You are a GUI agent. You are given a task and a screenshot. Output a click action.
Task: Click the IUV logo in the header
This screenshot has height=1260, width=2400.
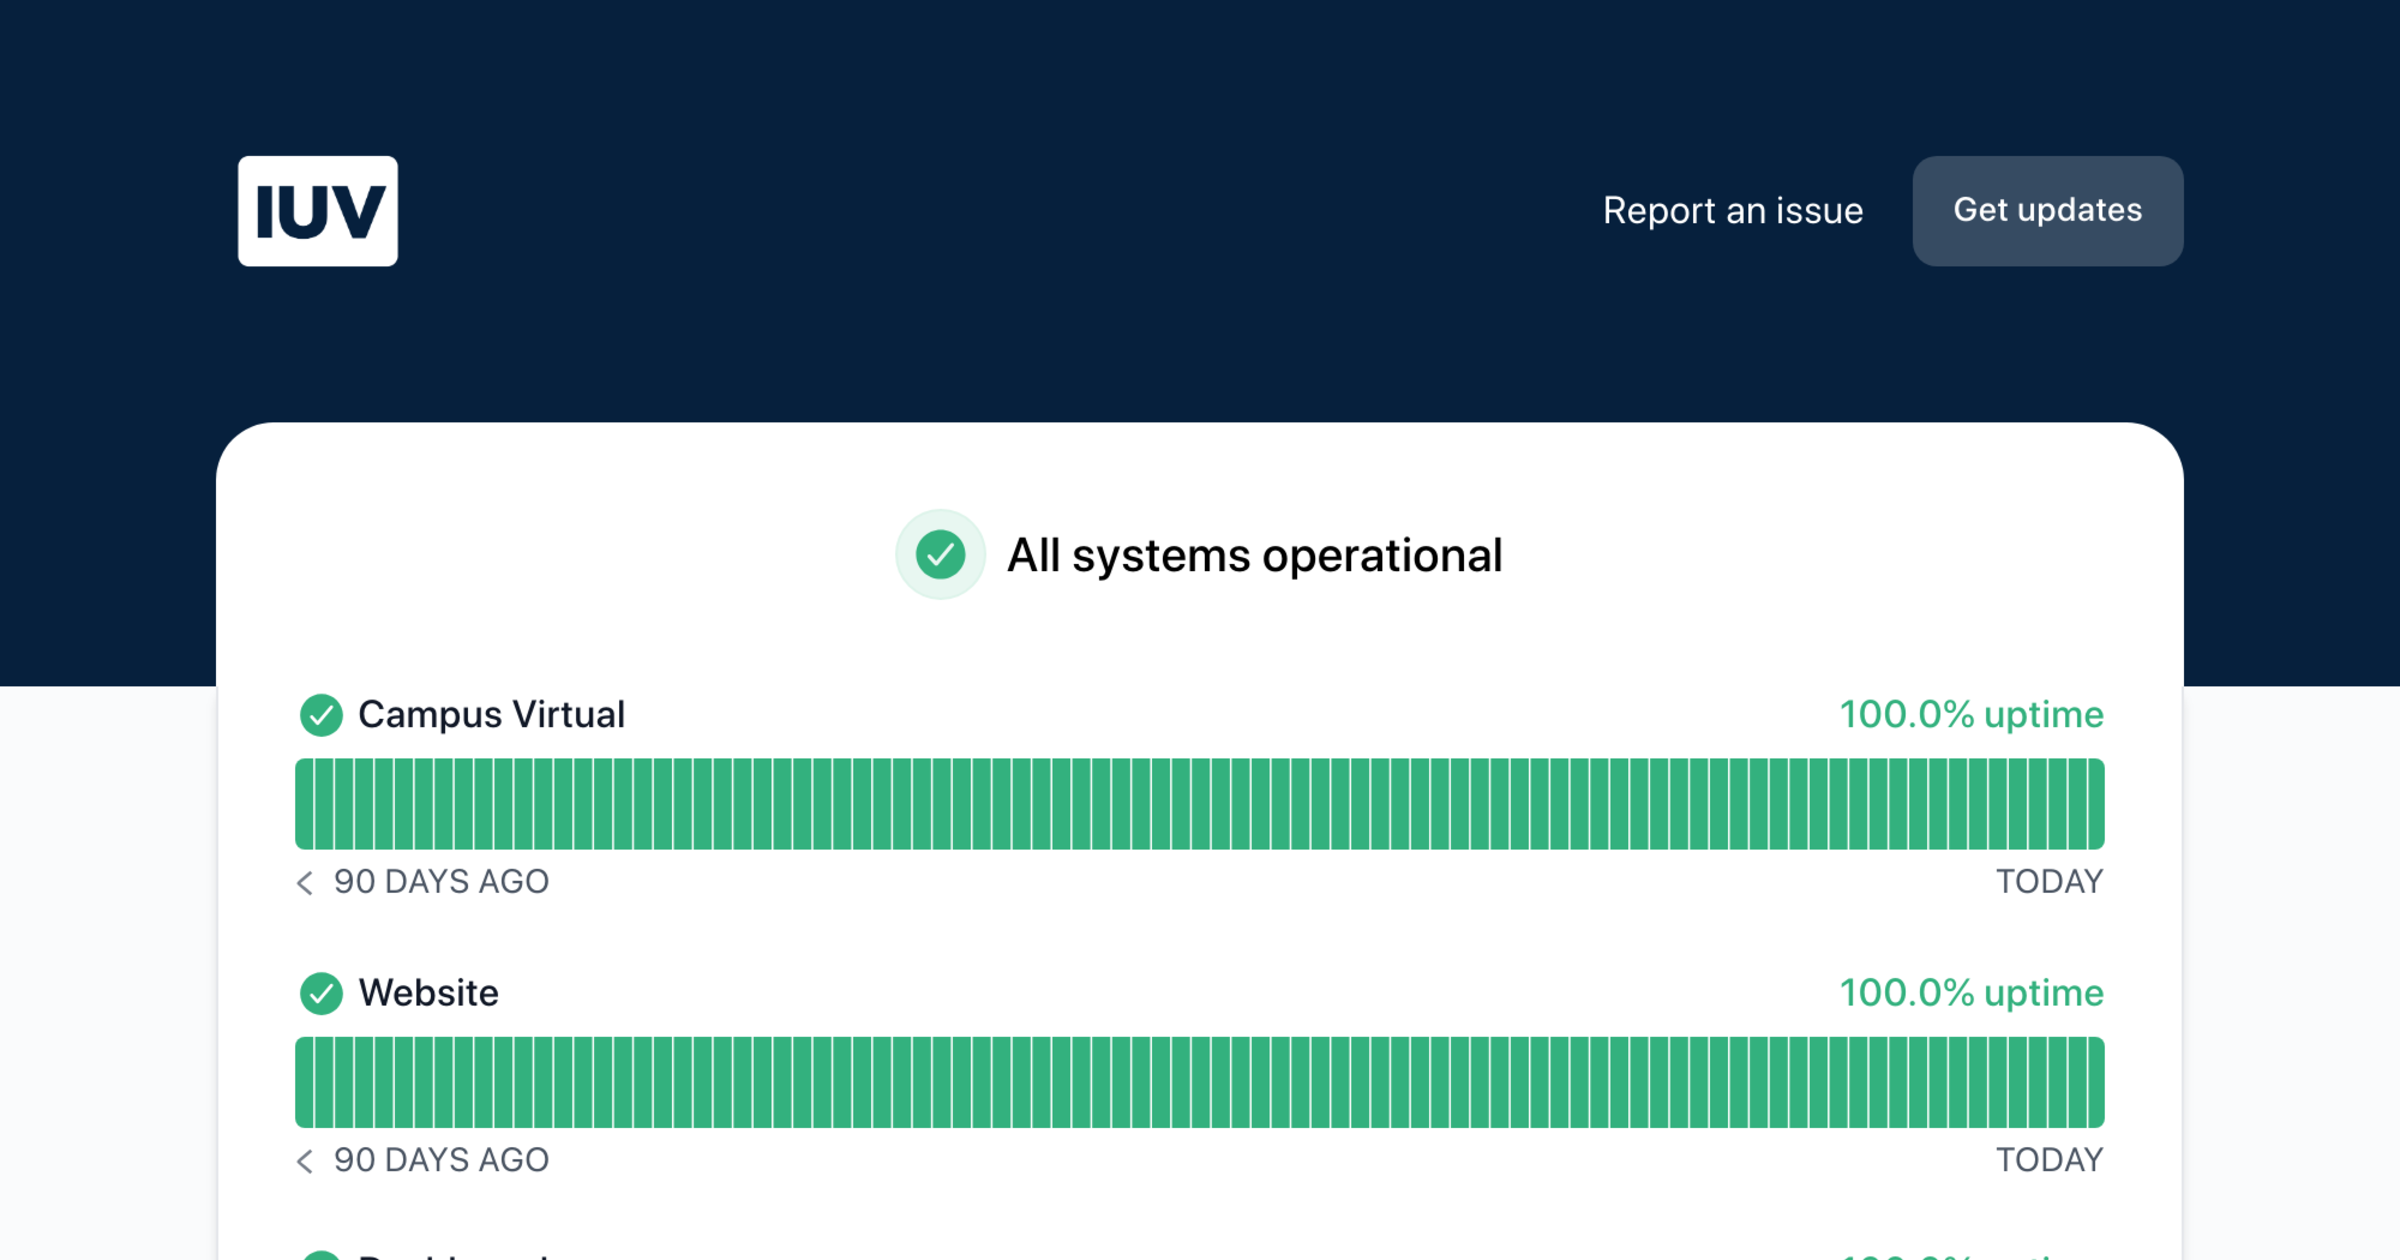pos(318,211)
